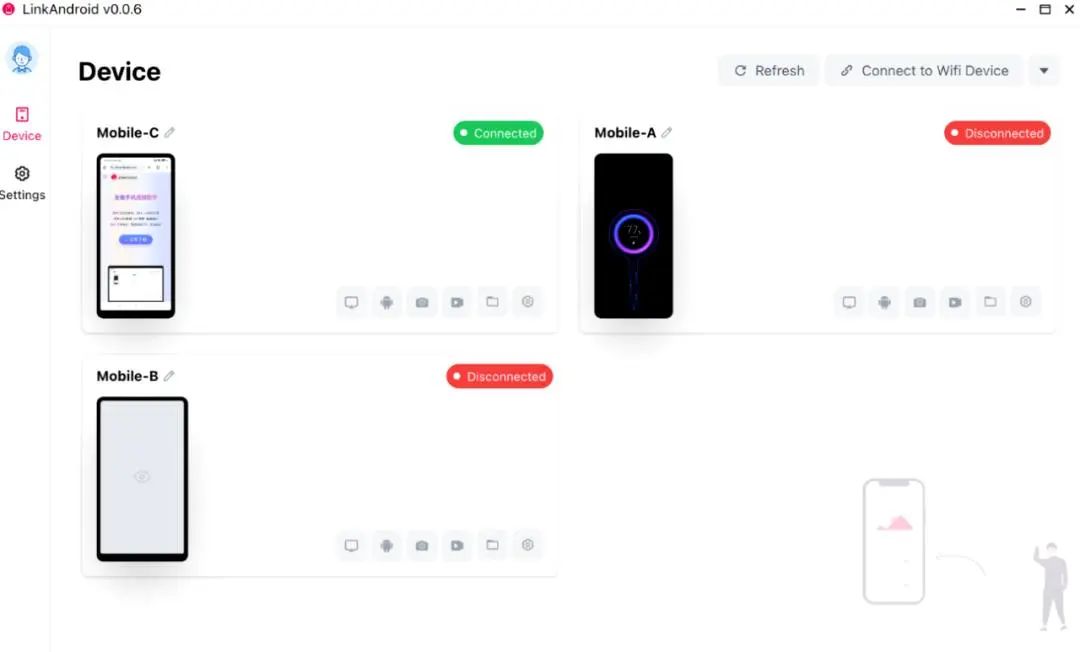Click the Disconnected status badge on Mobile-B
1080x652 pixels.
coord(499,377)
